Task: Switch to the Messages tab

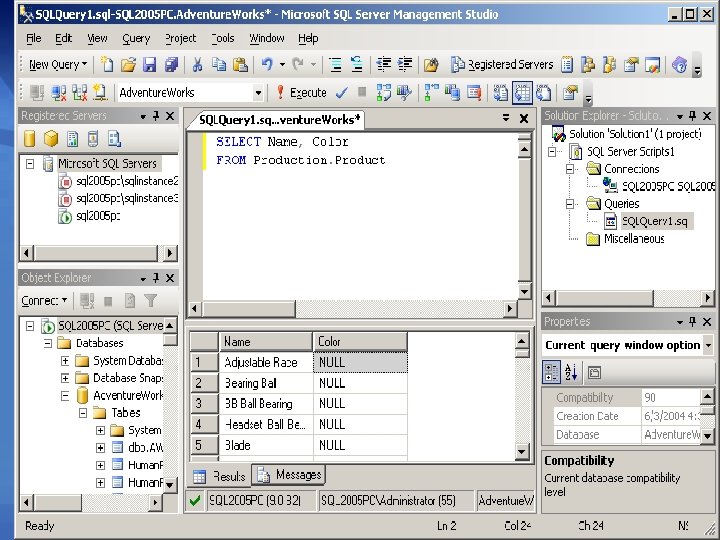Action: (289, 475)
